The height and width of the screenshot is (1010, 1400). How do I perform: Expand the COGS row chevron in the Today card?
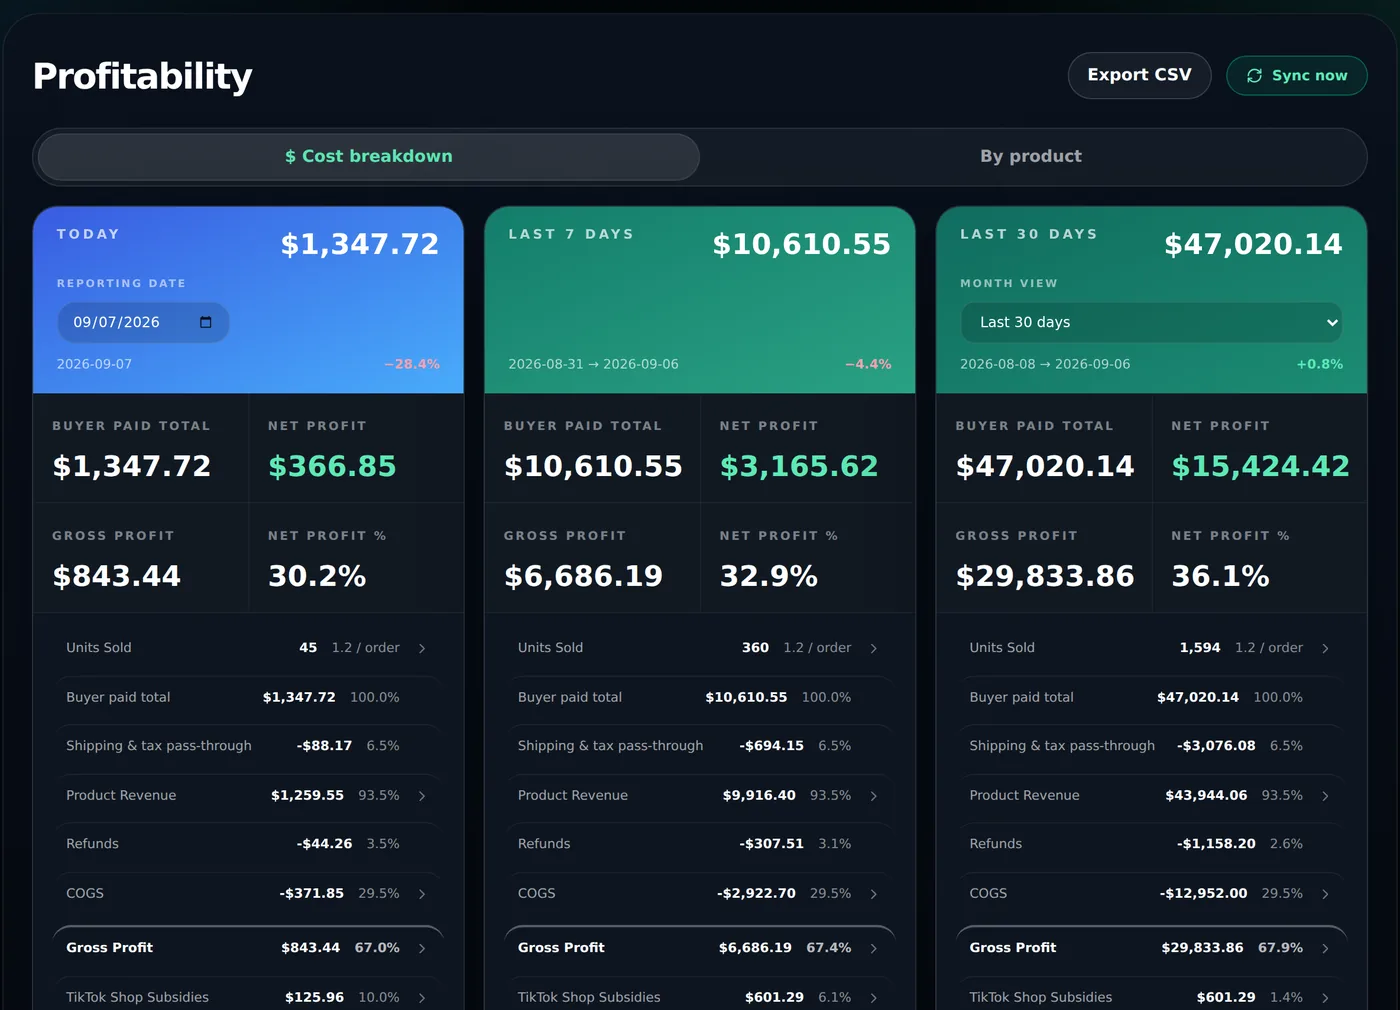click(x=422, y=894)
